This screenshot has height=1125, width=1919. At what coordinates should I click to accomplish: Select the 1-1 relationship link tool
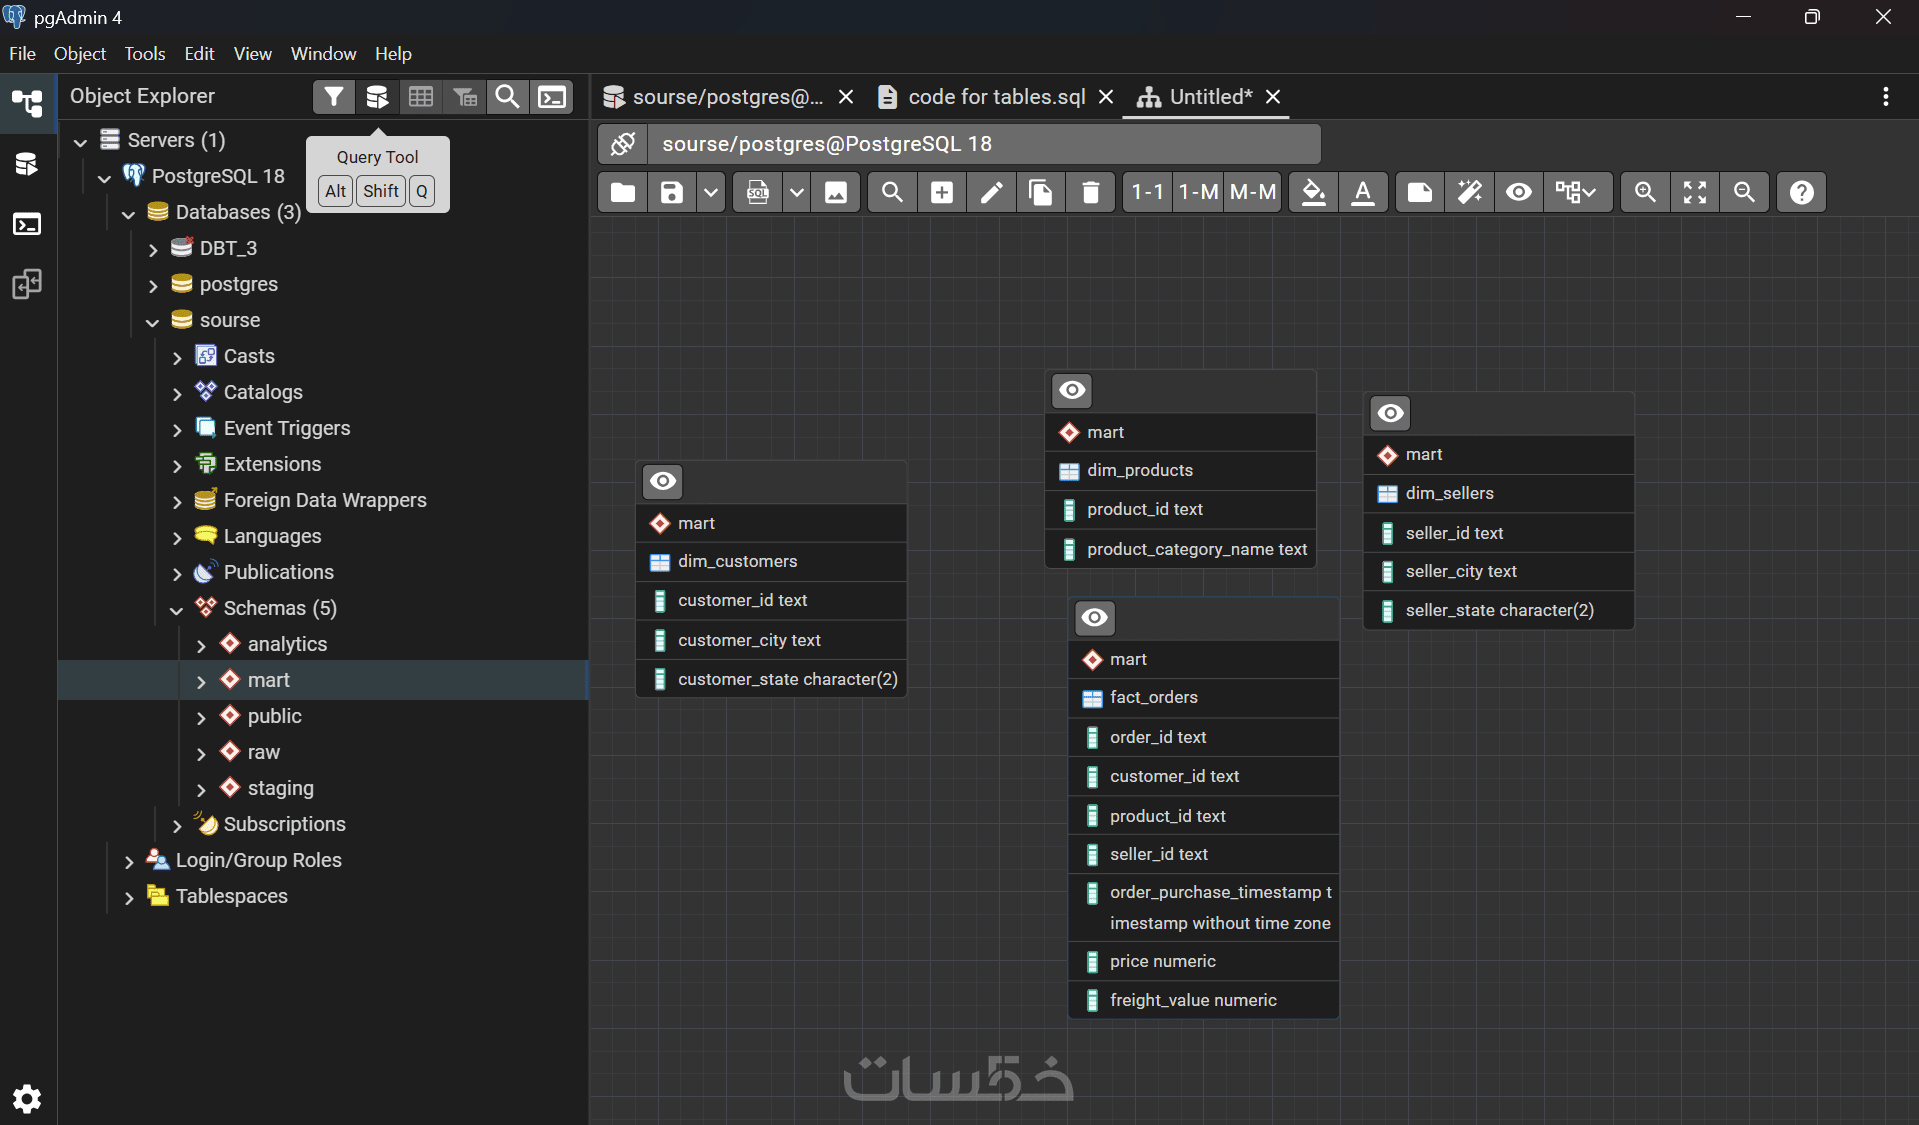(1148, 192)
